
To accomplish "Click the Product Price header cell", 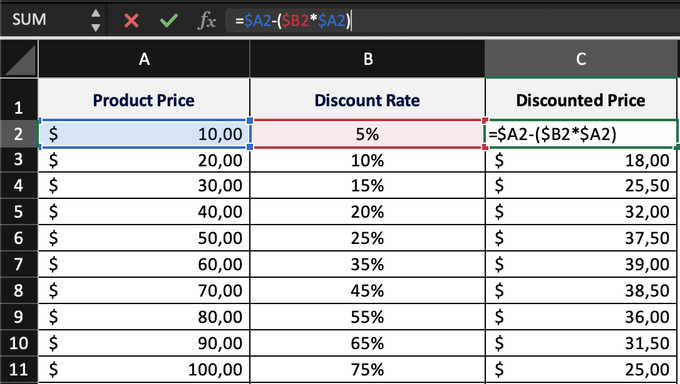I will click(144, 99).
